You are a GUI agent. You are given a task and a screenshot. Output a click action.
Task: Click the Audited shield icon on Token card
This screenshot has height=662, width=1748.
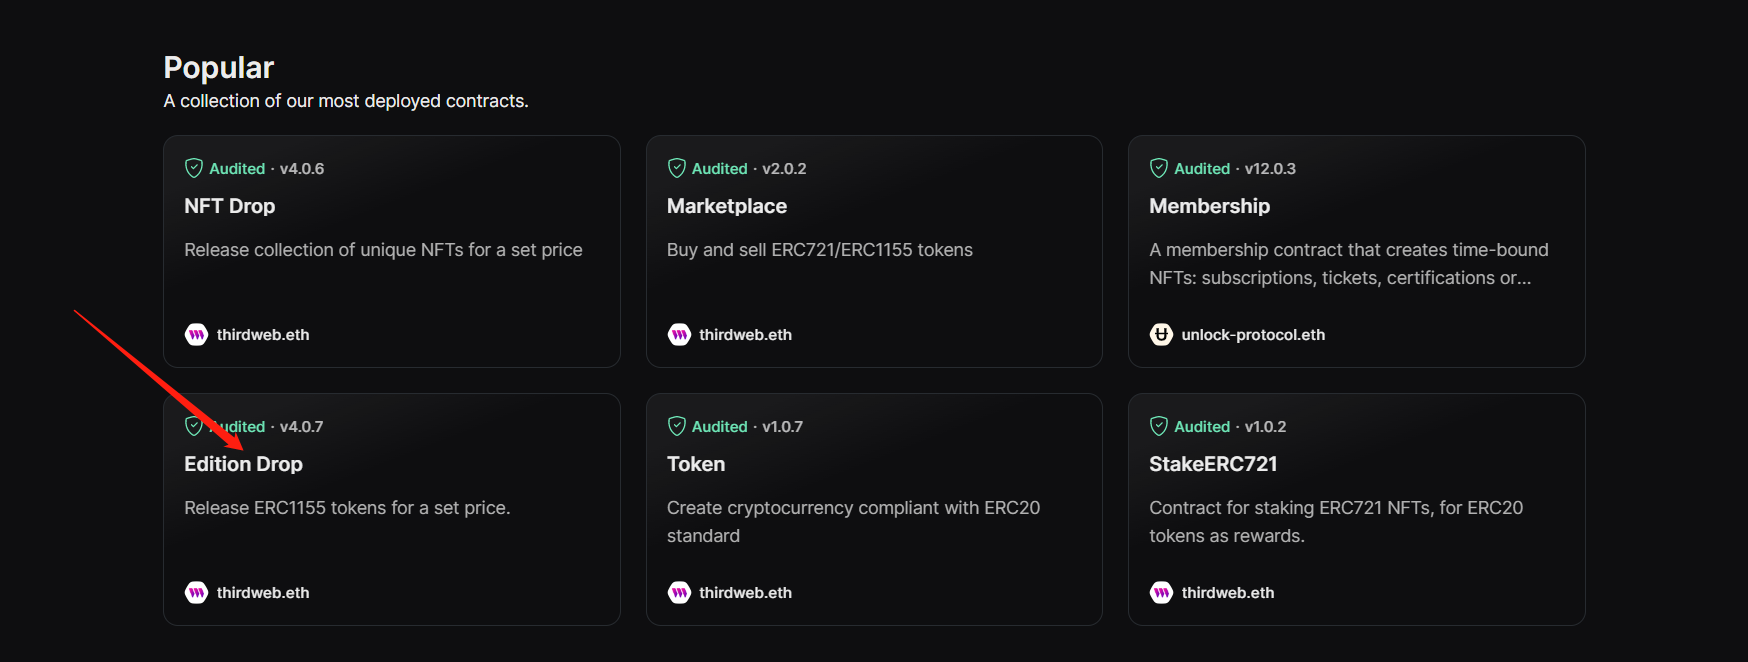tap(677, 426)
